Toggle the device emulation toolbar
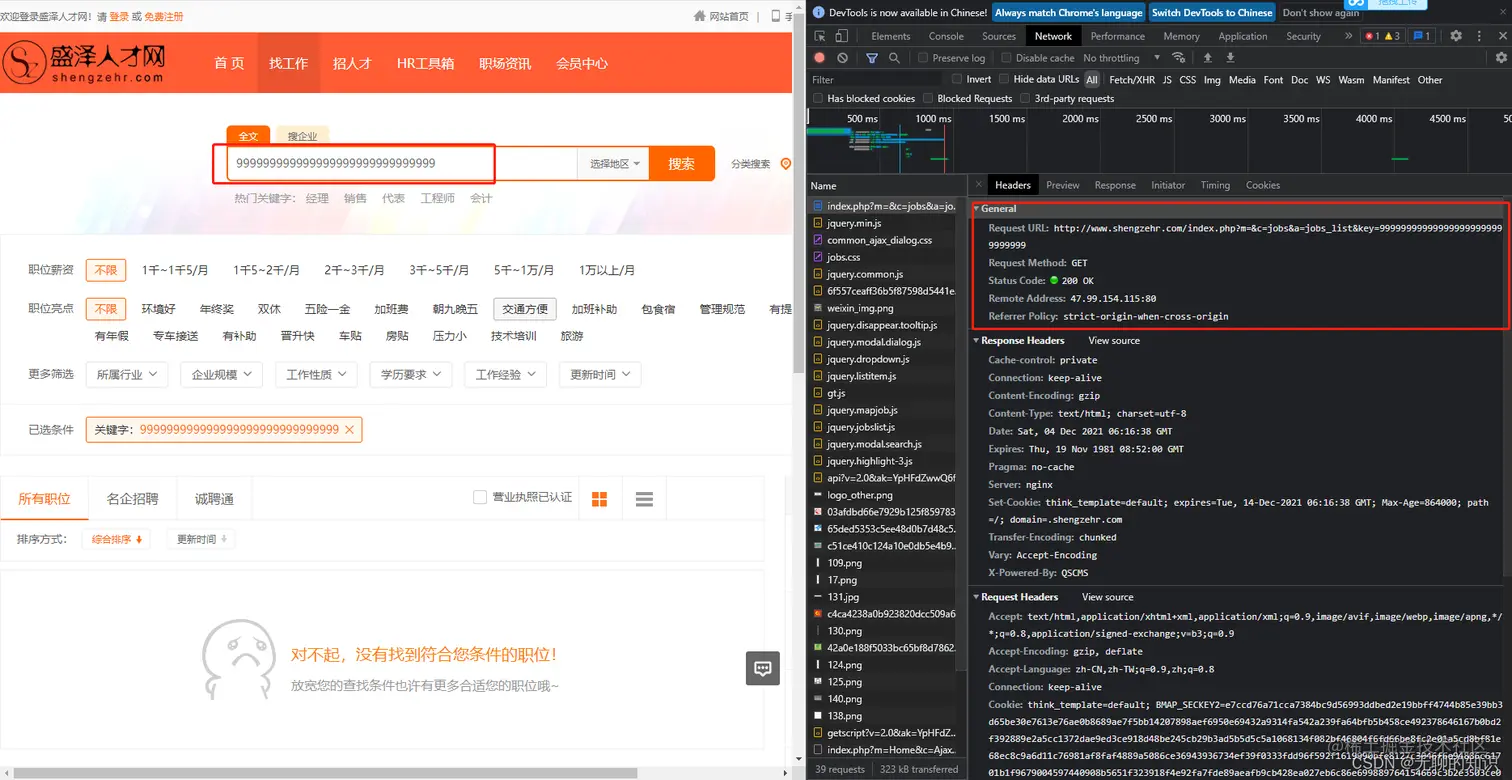Viewport: 1512px width, 780px height. [x=841, y=36]
